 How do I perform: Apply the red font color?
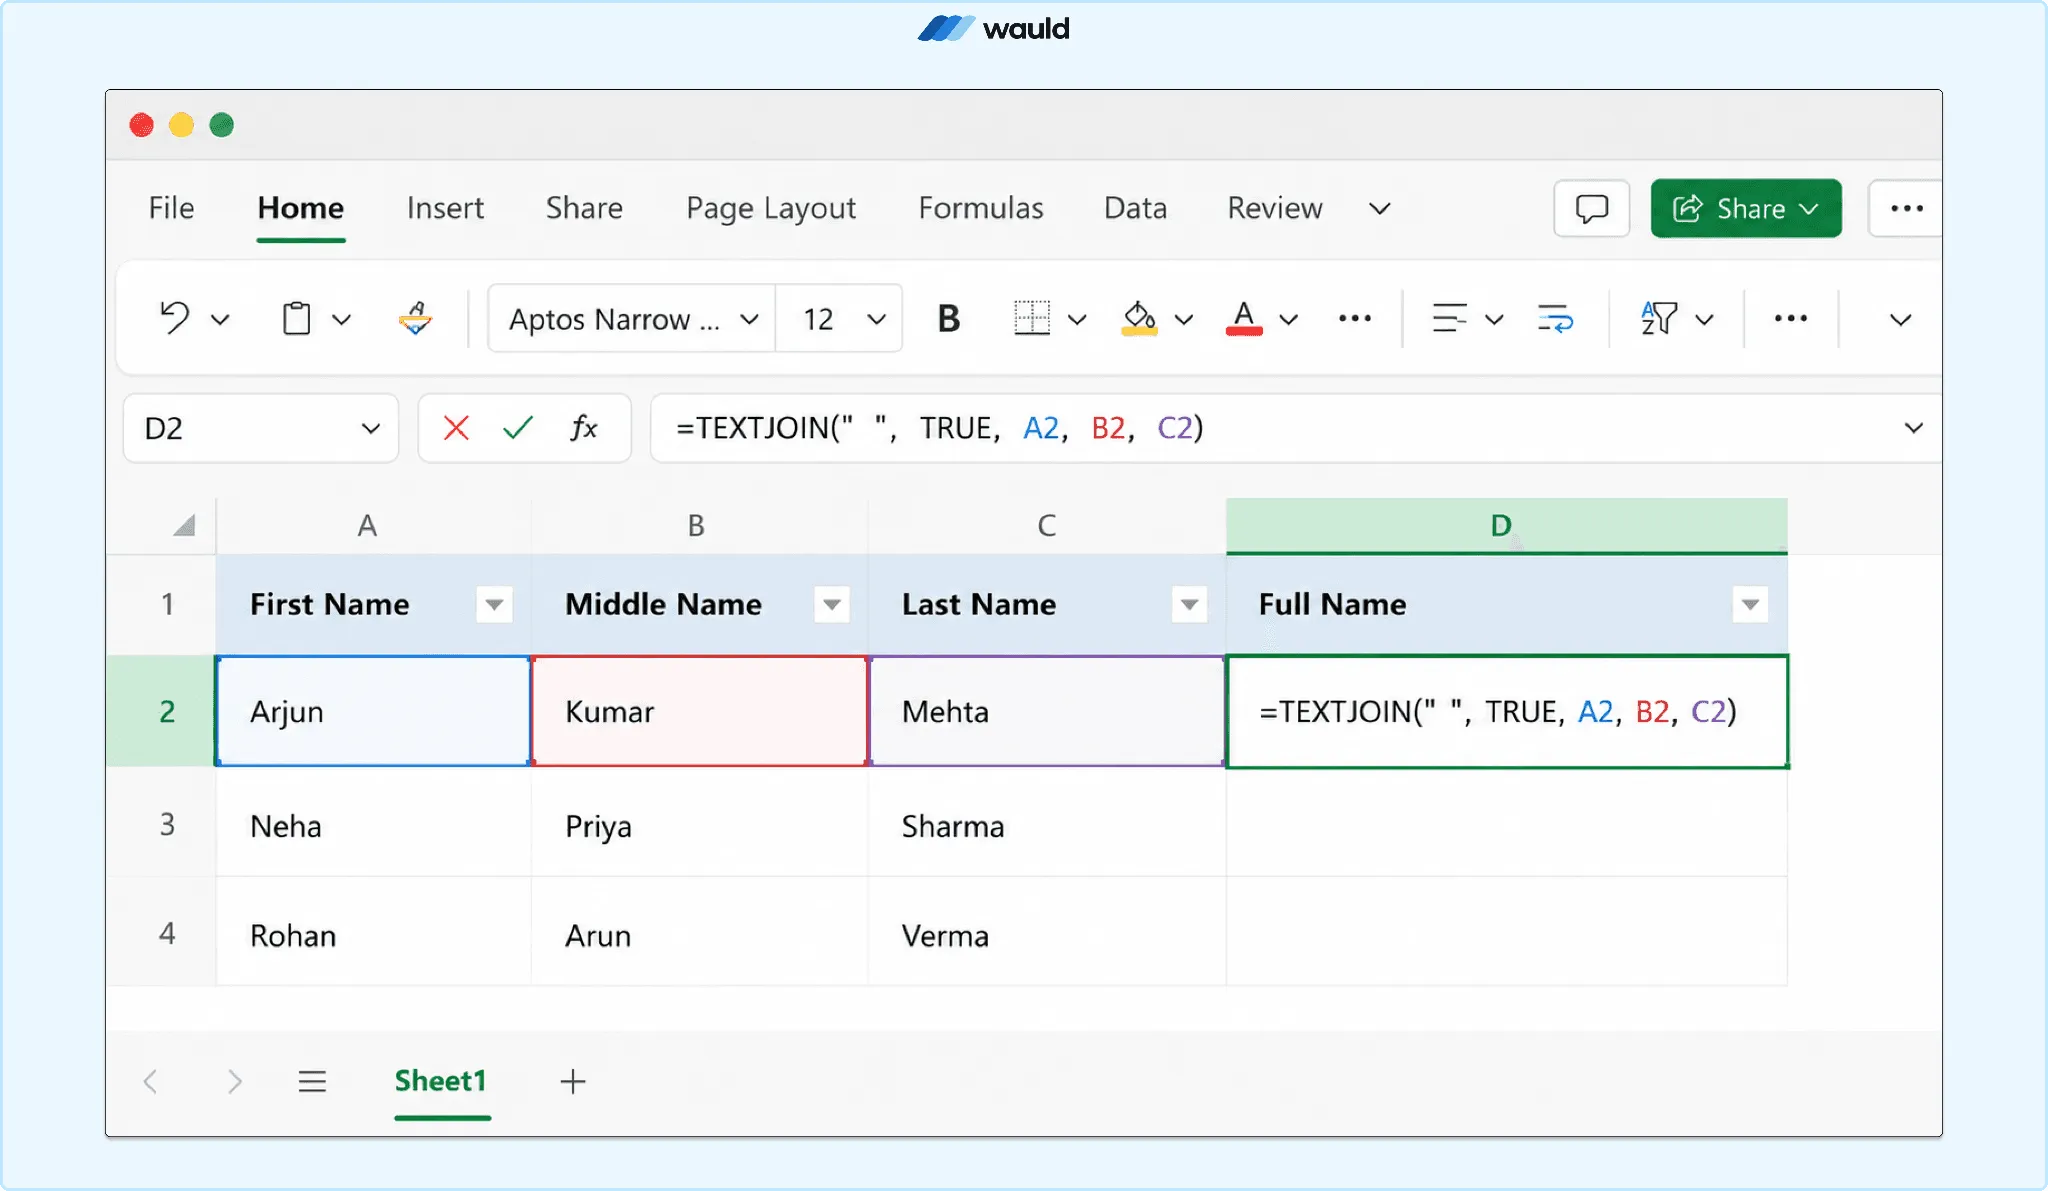(1244, 318)
